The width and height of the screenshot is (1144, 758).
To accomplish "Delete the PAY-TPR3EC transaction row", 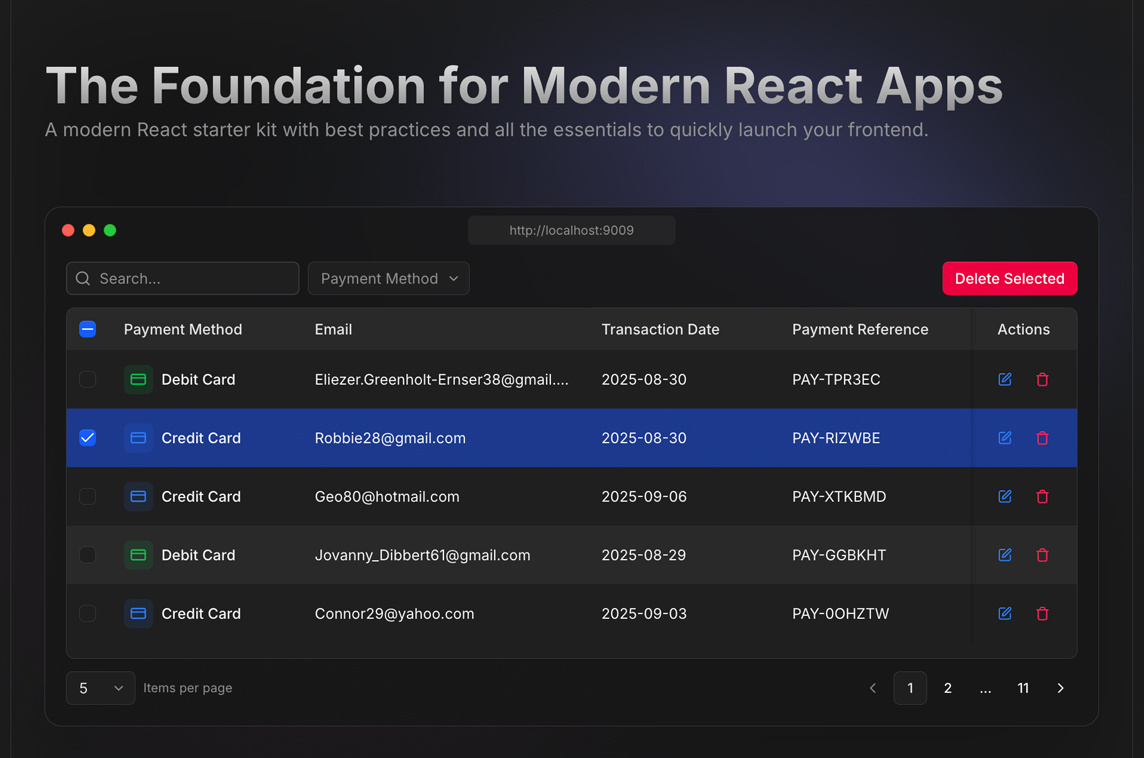I will (1042, 380).
